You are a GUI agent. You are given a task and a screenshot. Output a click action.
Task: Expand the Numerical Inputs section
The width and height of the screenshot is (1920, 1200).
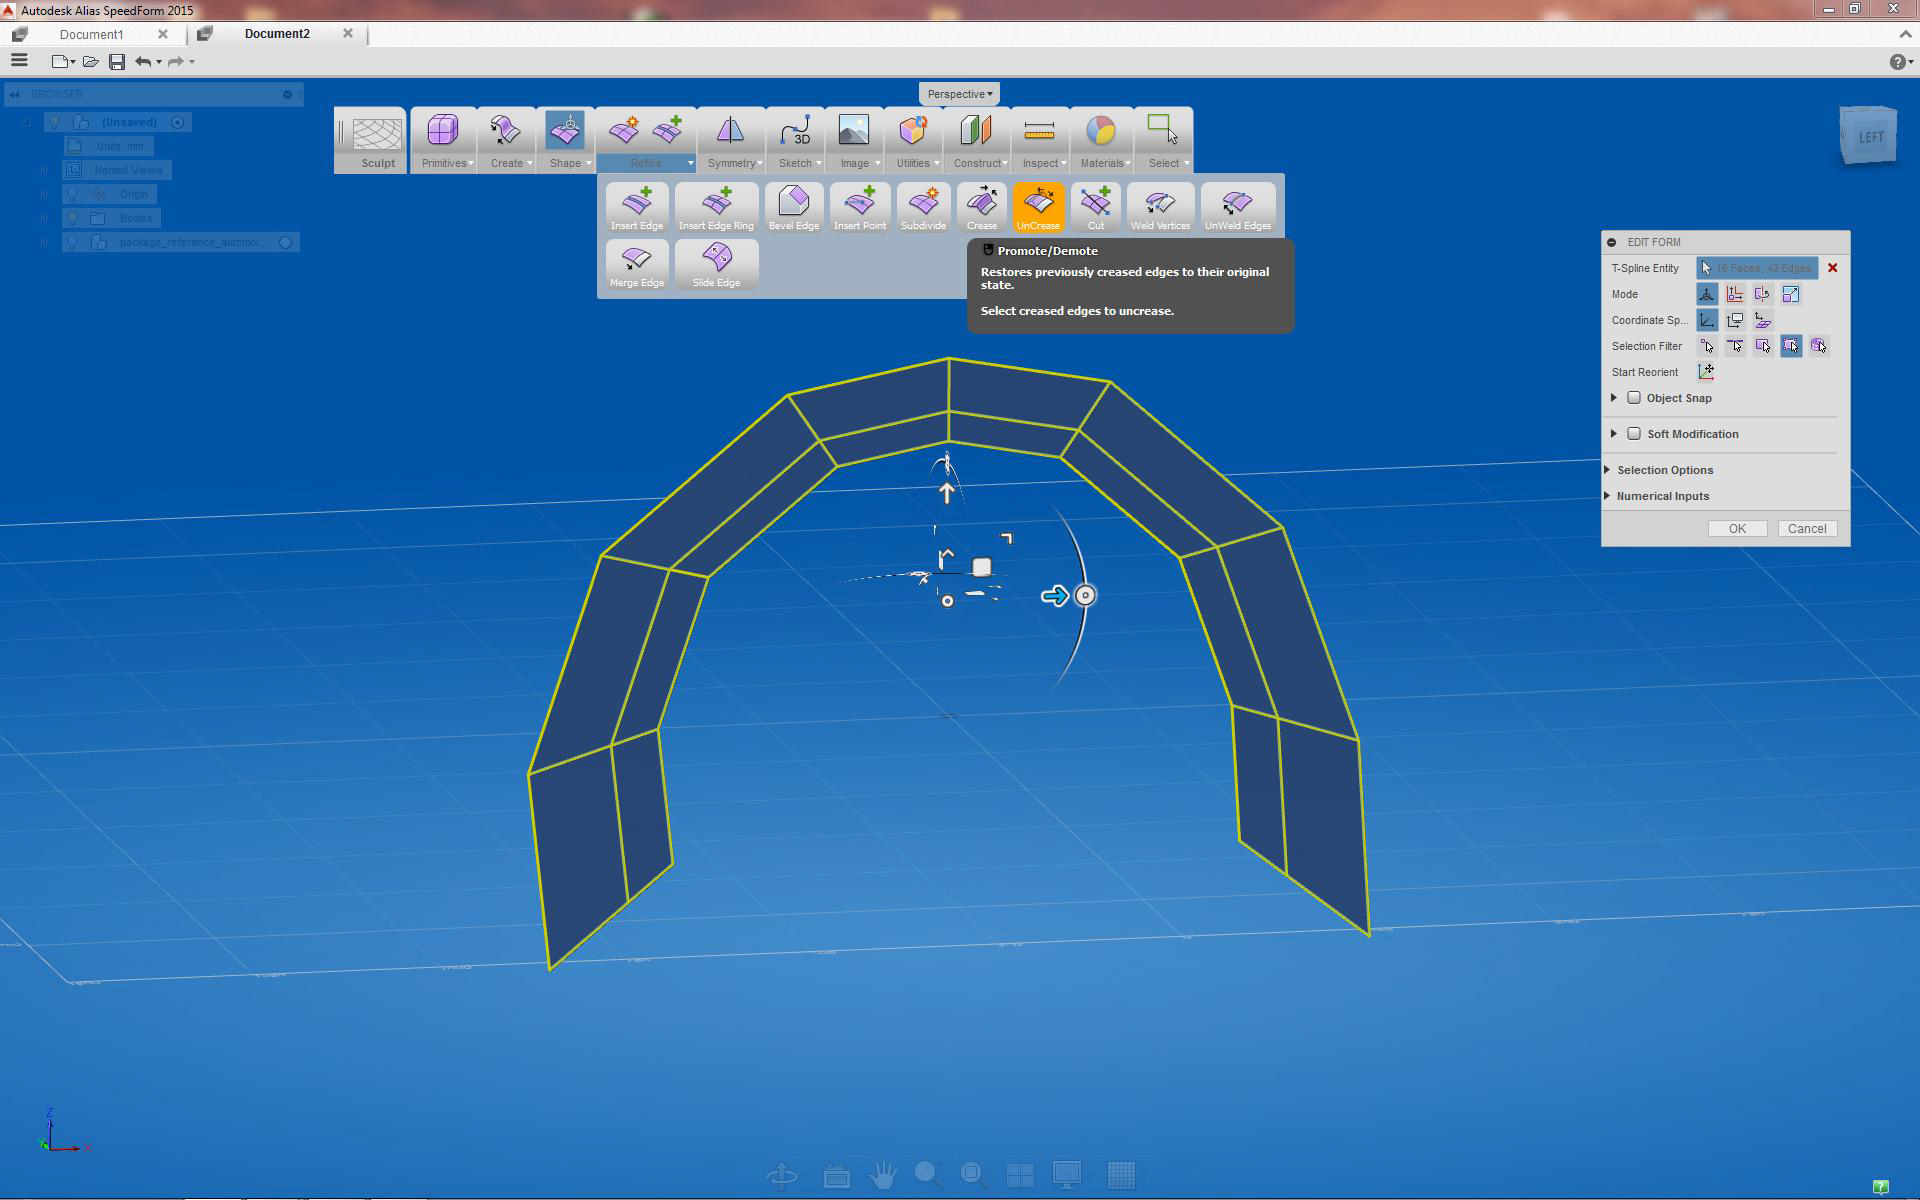[1662, 496]
